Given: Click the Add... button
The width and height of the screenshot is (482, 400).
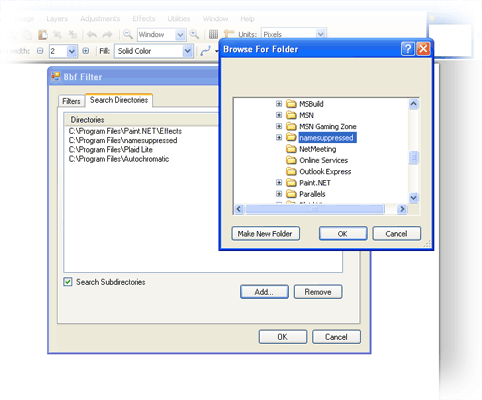Looking at the screenshot, I should pos(264,292).
